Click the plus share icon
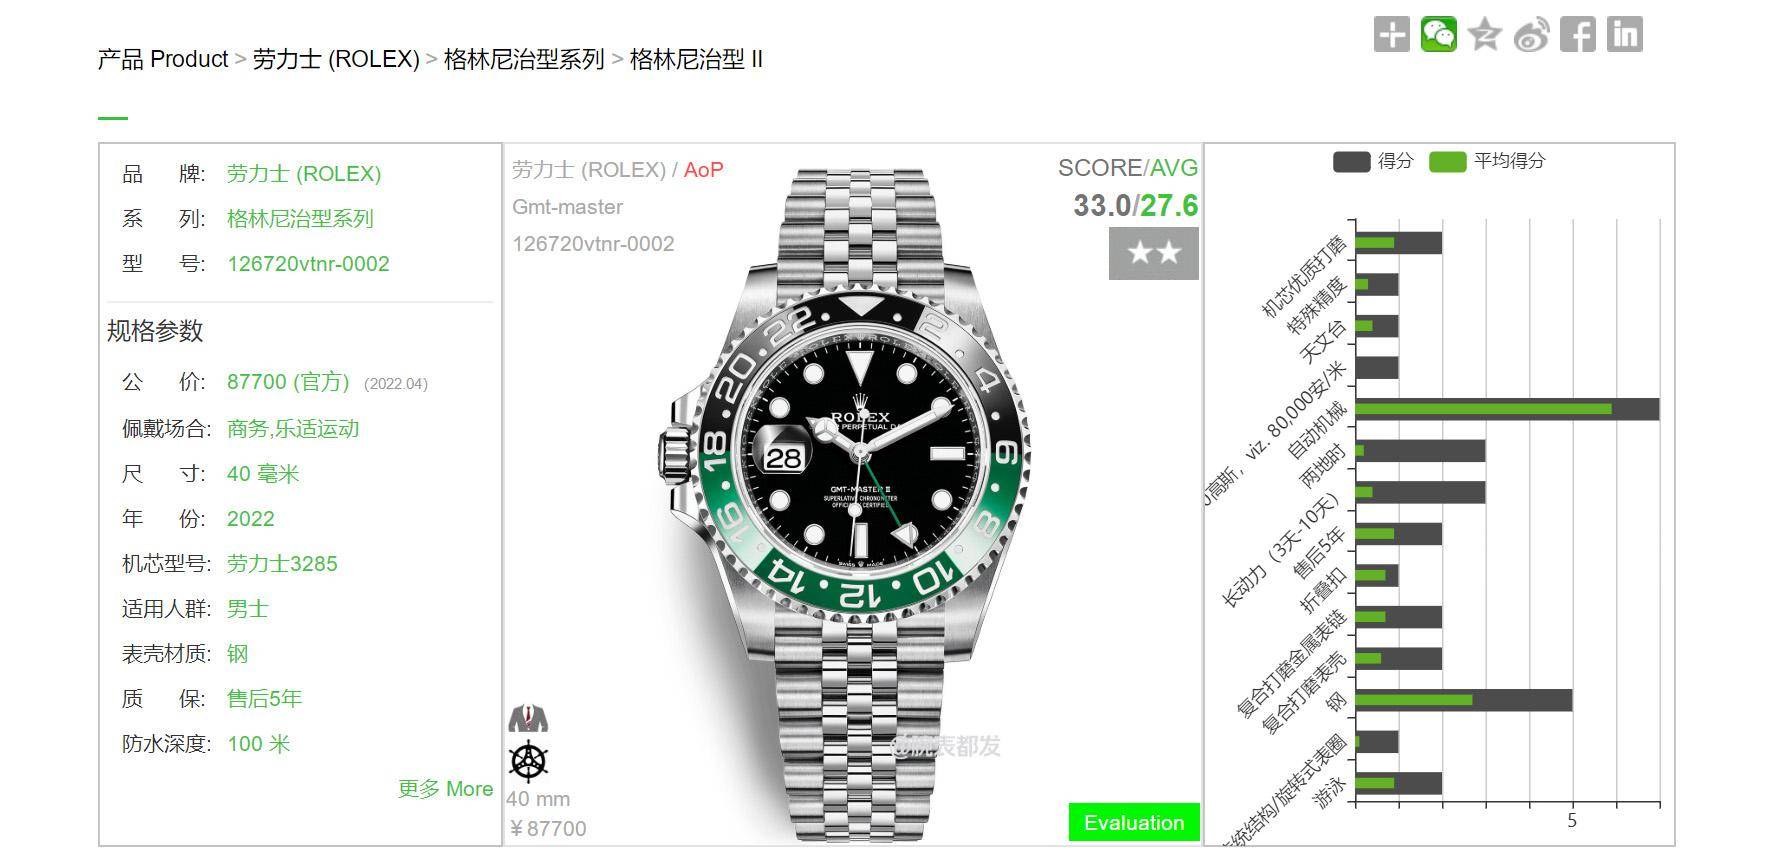Screen dimensions: 1774x855 click(1391, 34)
